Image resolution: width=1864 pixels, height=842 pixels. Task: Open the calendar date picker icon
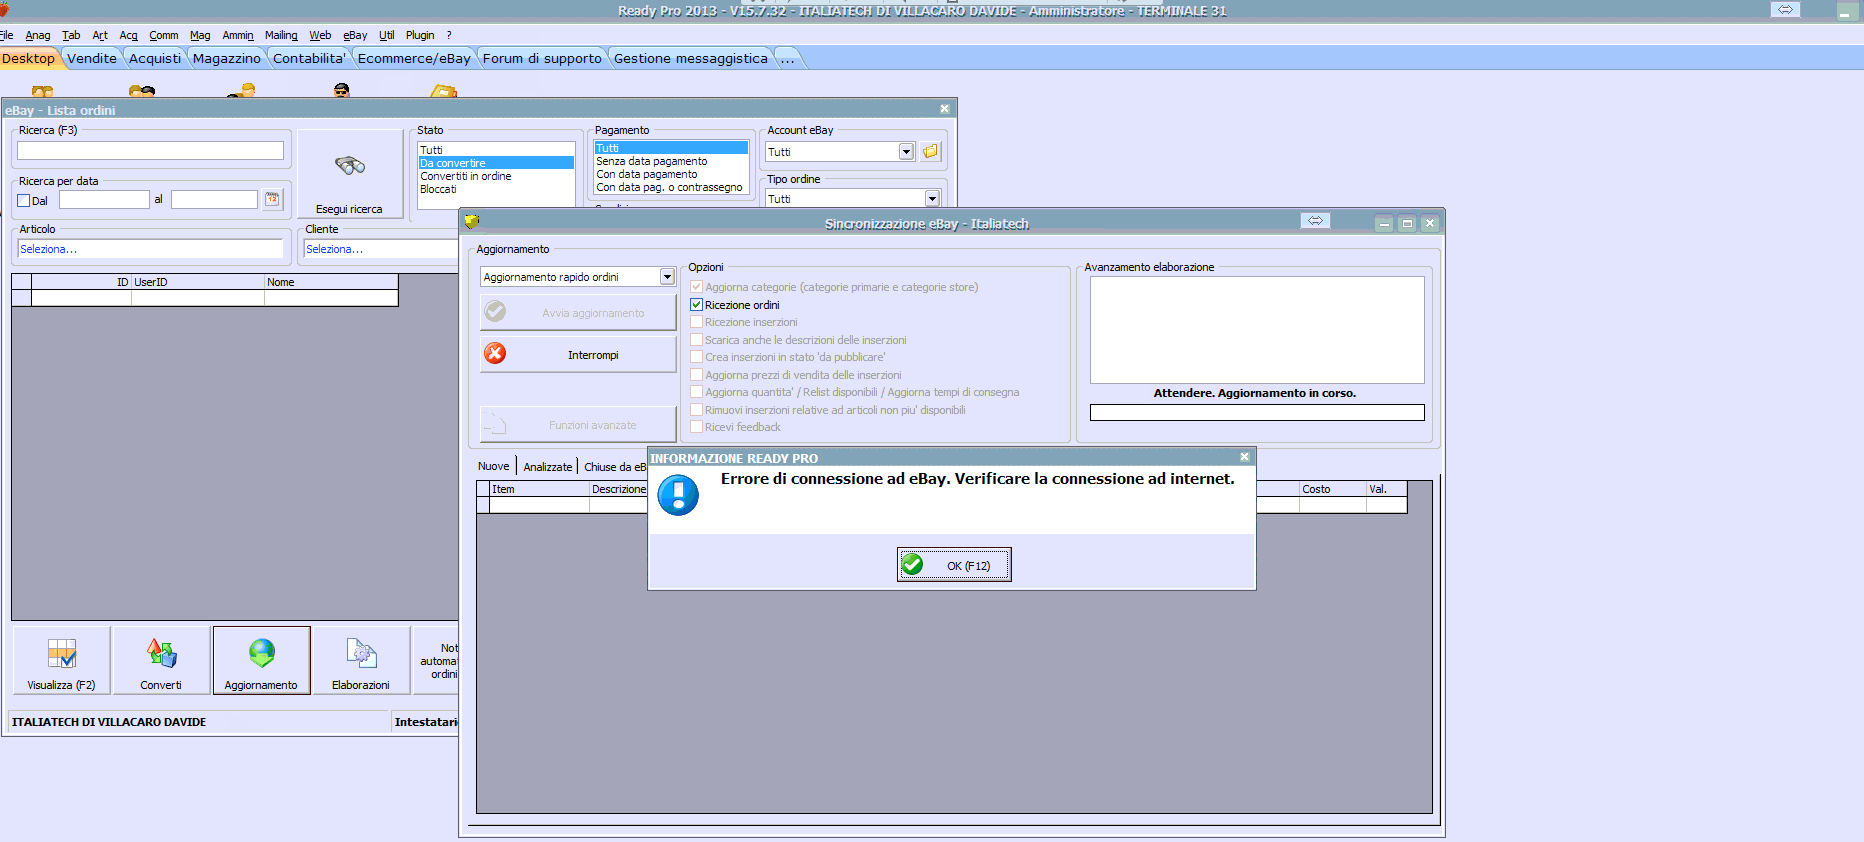click(x=272, y=199)
